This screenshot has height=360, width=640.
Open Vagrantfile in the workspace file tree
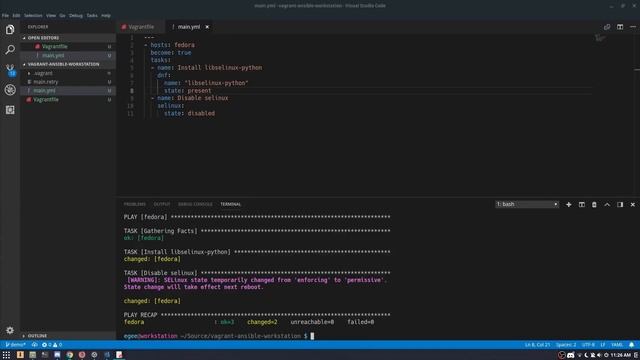pos(68,100)
